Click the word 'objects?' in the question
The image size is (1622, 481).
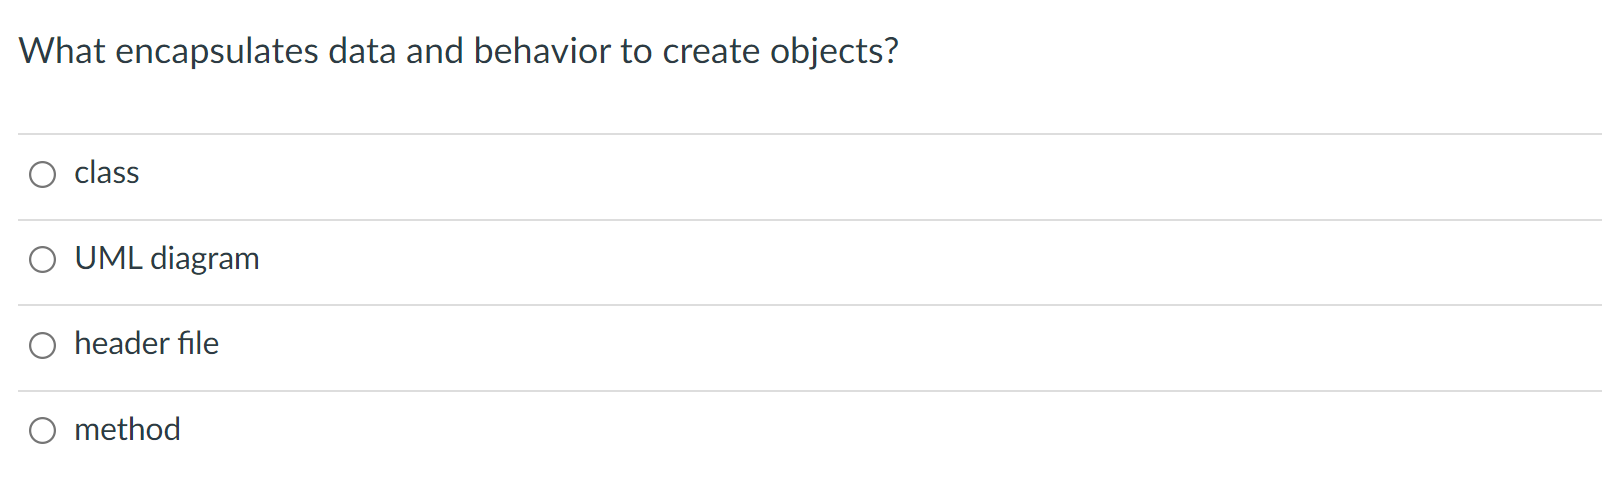(x=835, y=52)
